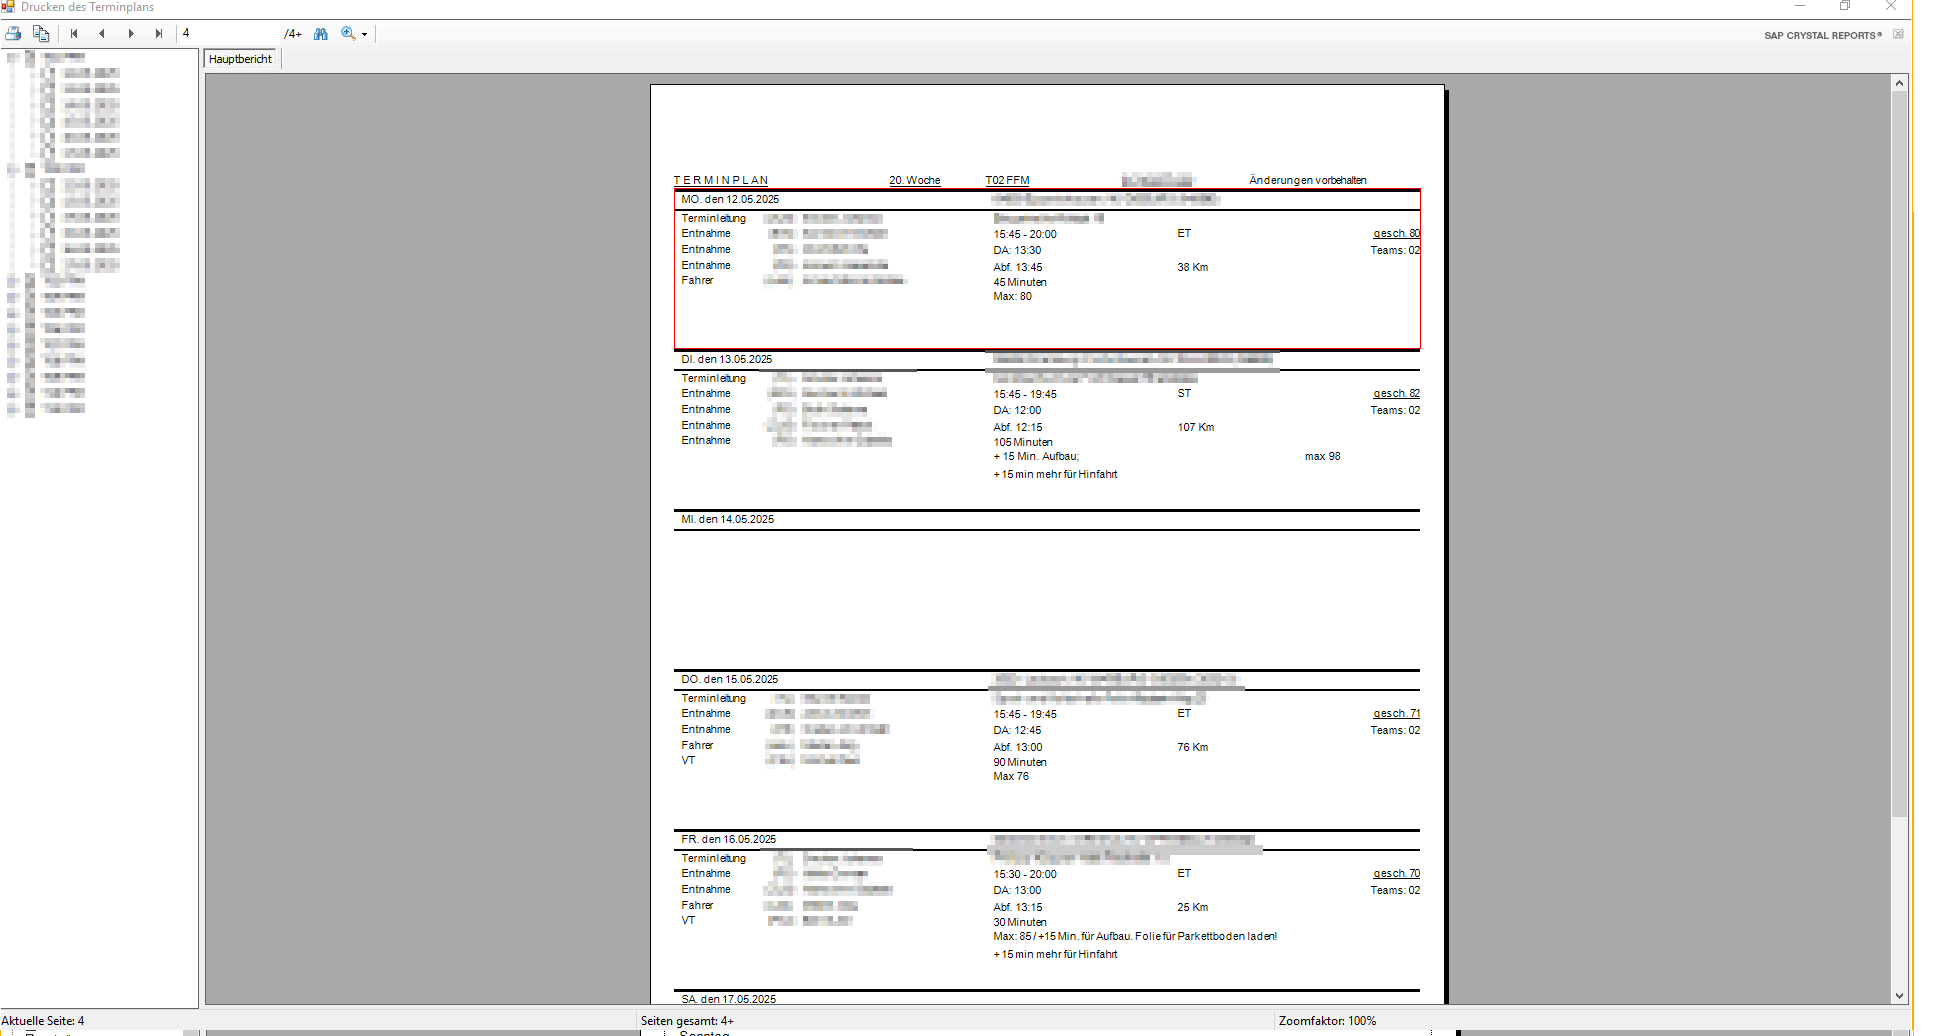The image size is (1955, 1036).
Task: Click '105 Minuten' text
Action: point(1023,443)
